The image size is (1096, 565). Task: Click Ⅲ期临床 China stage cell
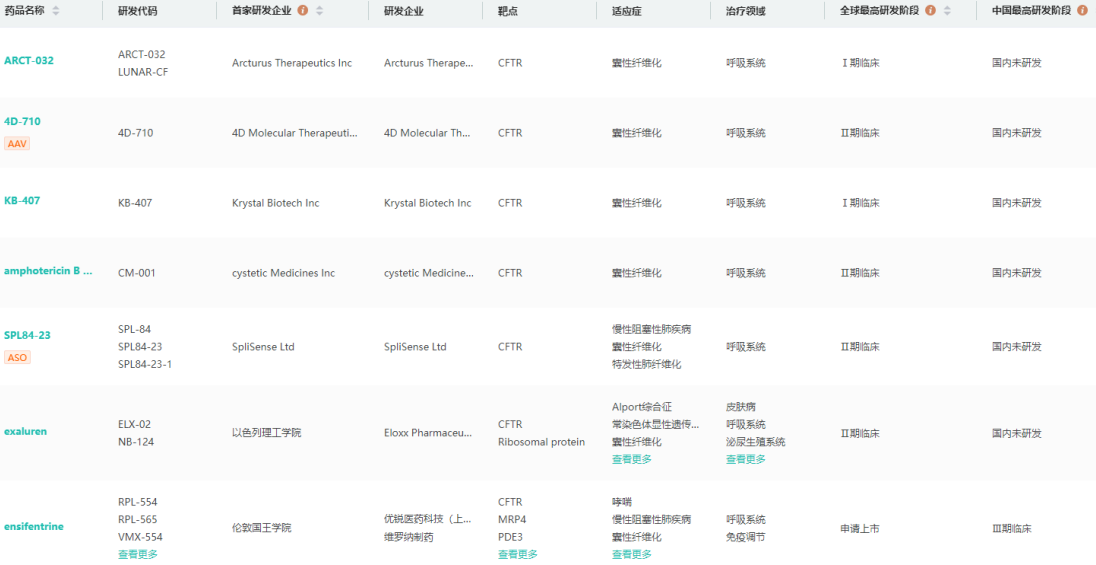tap(1011, 528)
